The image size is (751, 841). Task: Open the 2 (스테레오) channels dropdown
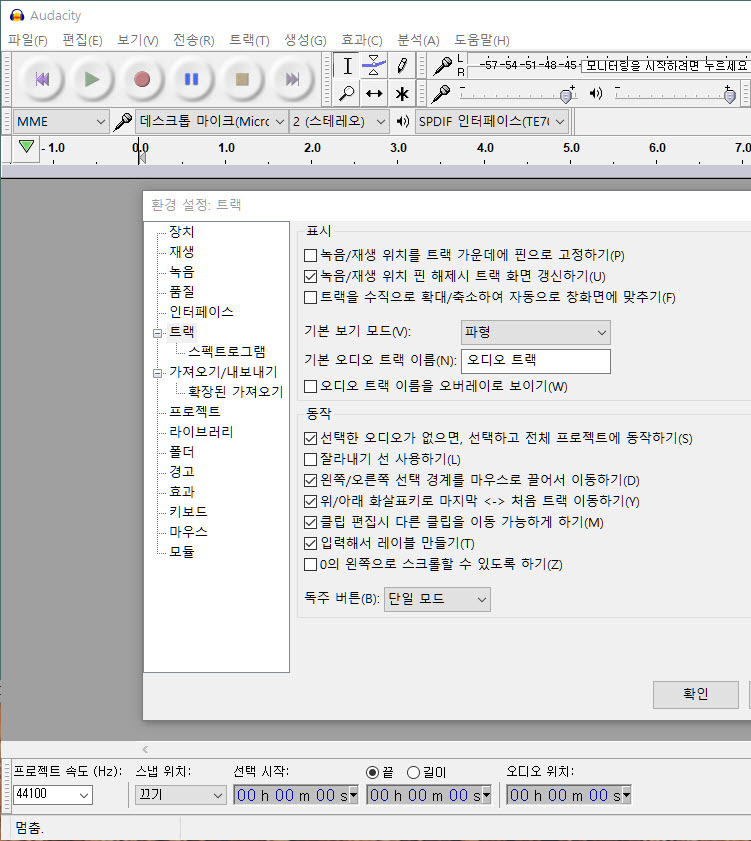click(x=339, y=122)
